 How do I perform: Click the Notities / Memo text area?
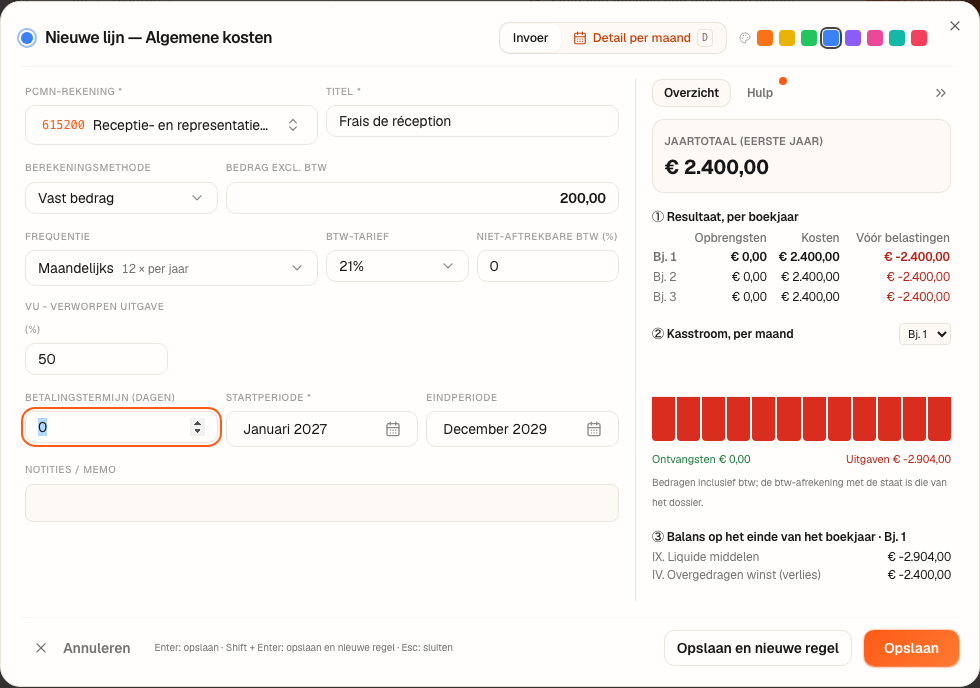[x=322, y=503]
